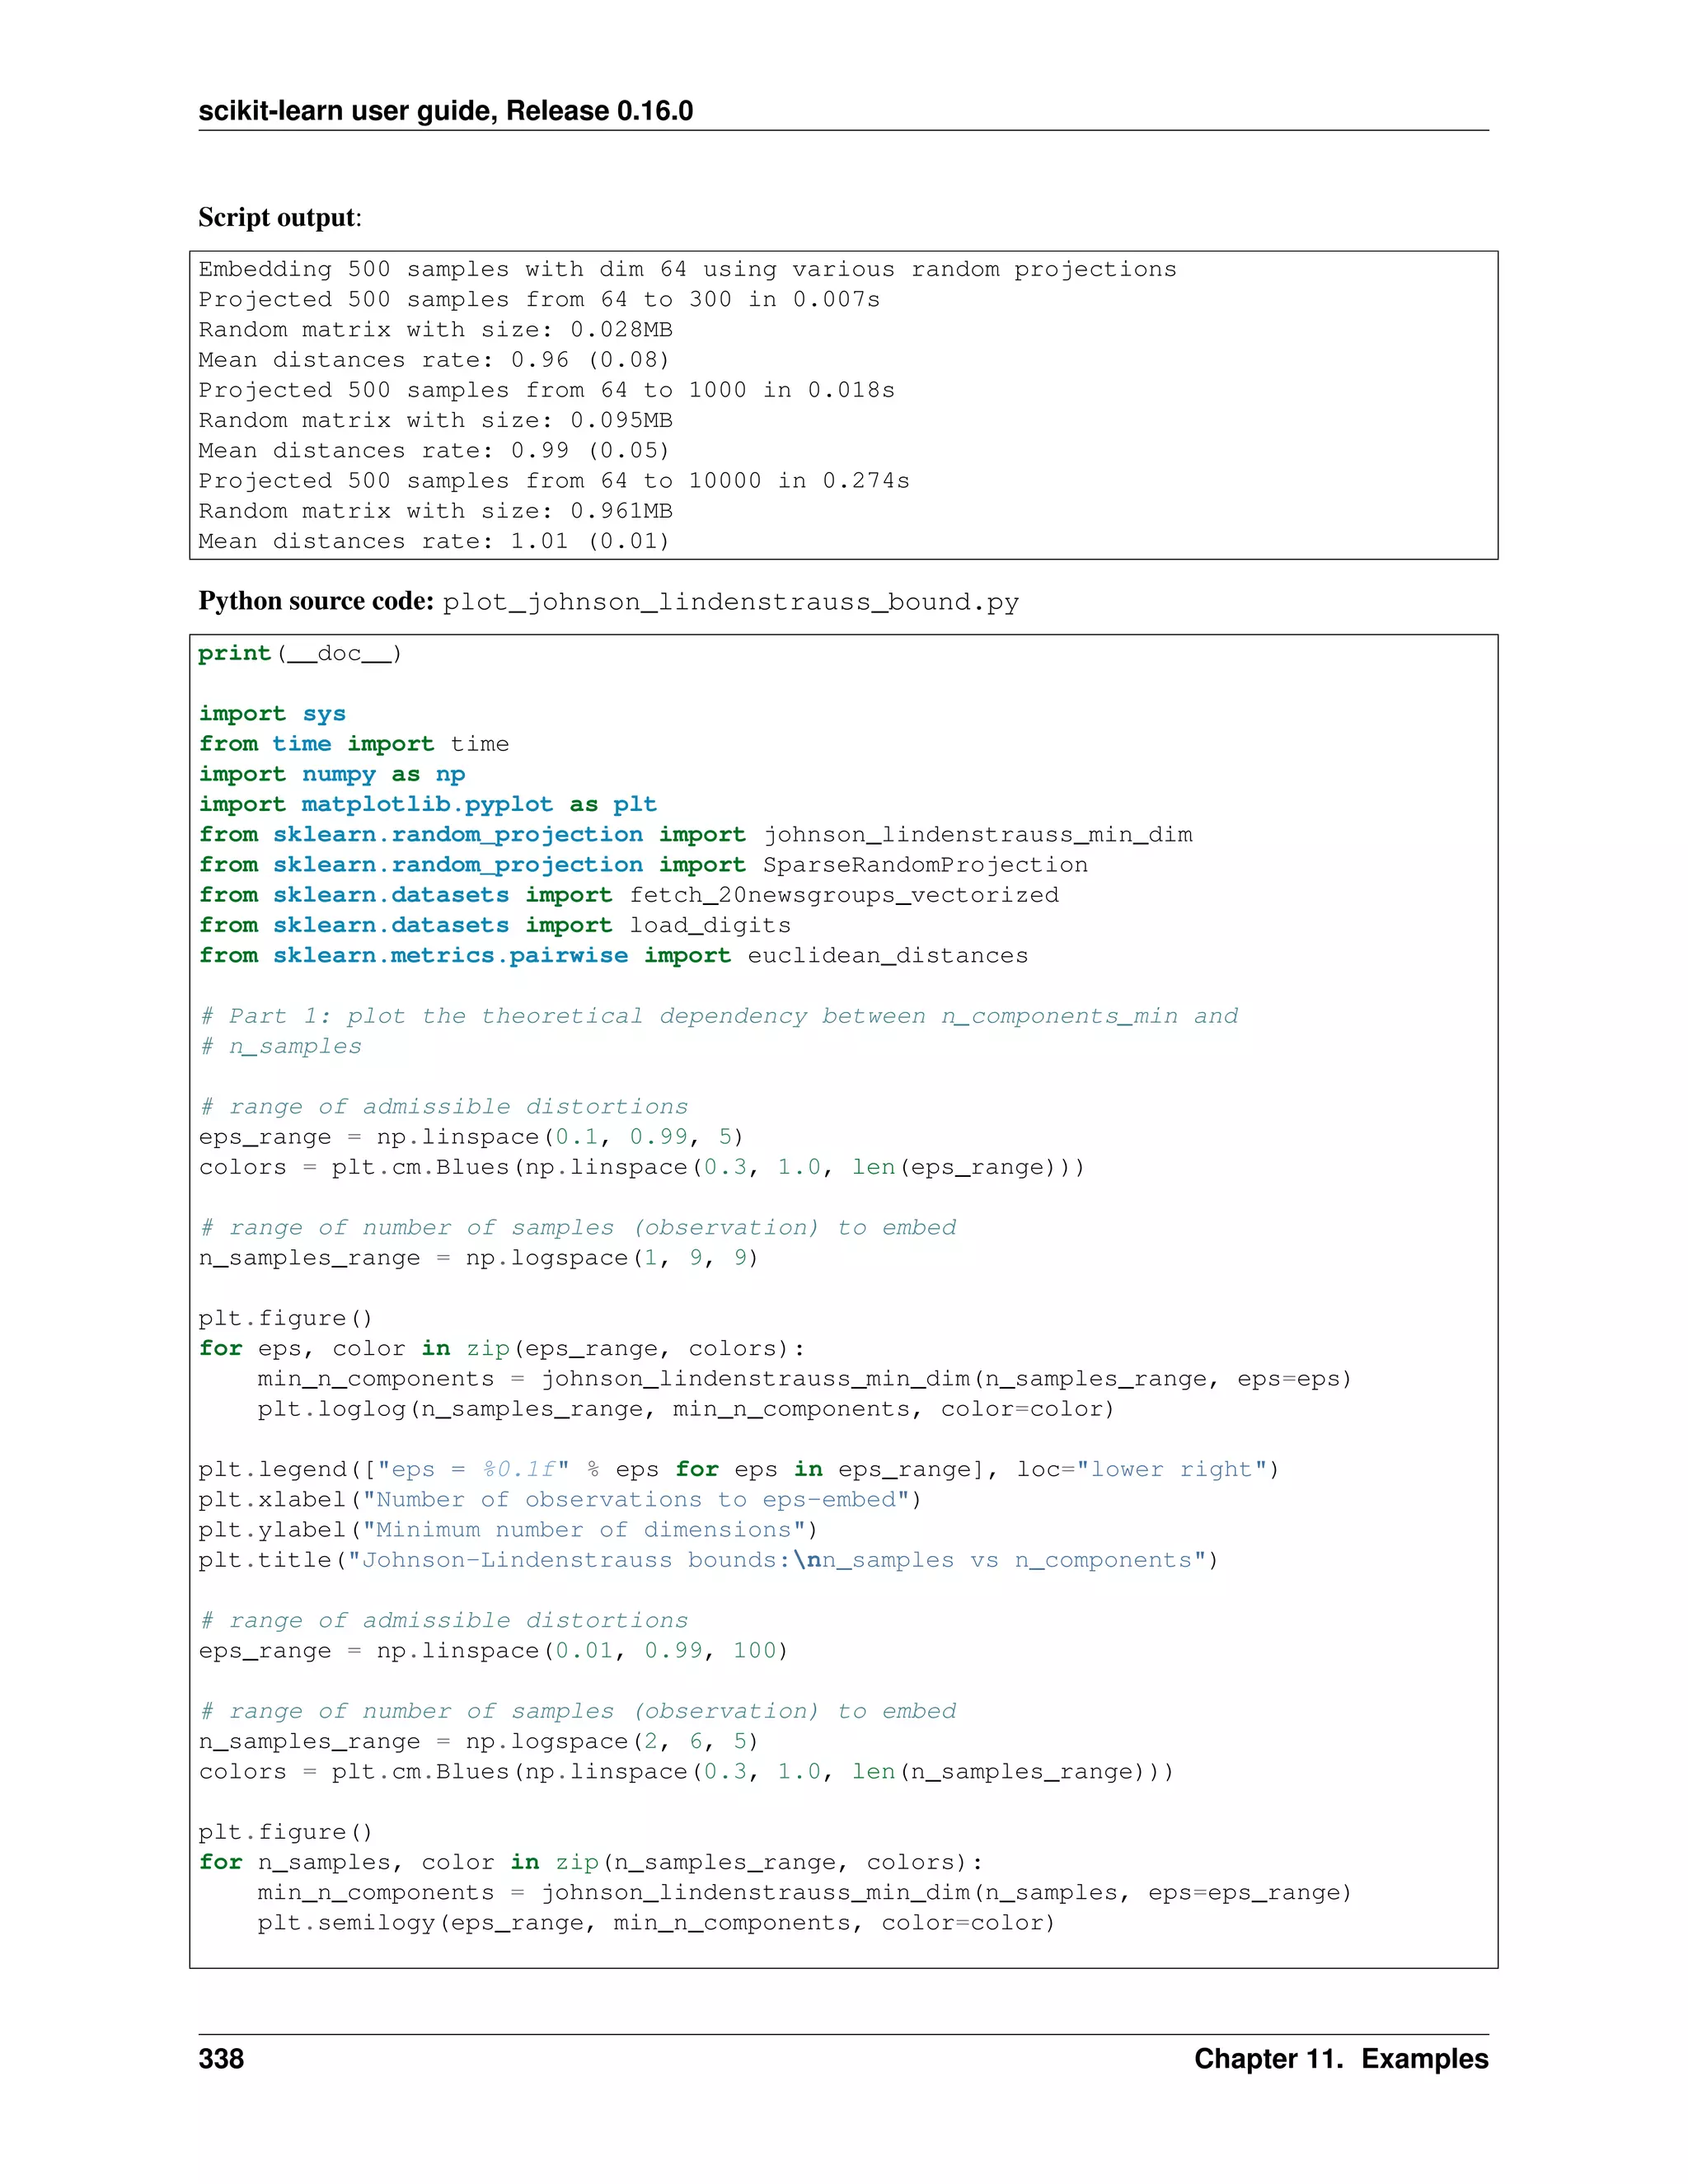Click the 'from time import time' line
This screenshot has height=2184, width=1688.
[x=354, y=744]
